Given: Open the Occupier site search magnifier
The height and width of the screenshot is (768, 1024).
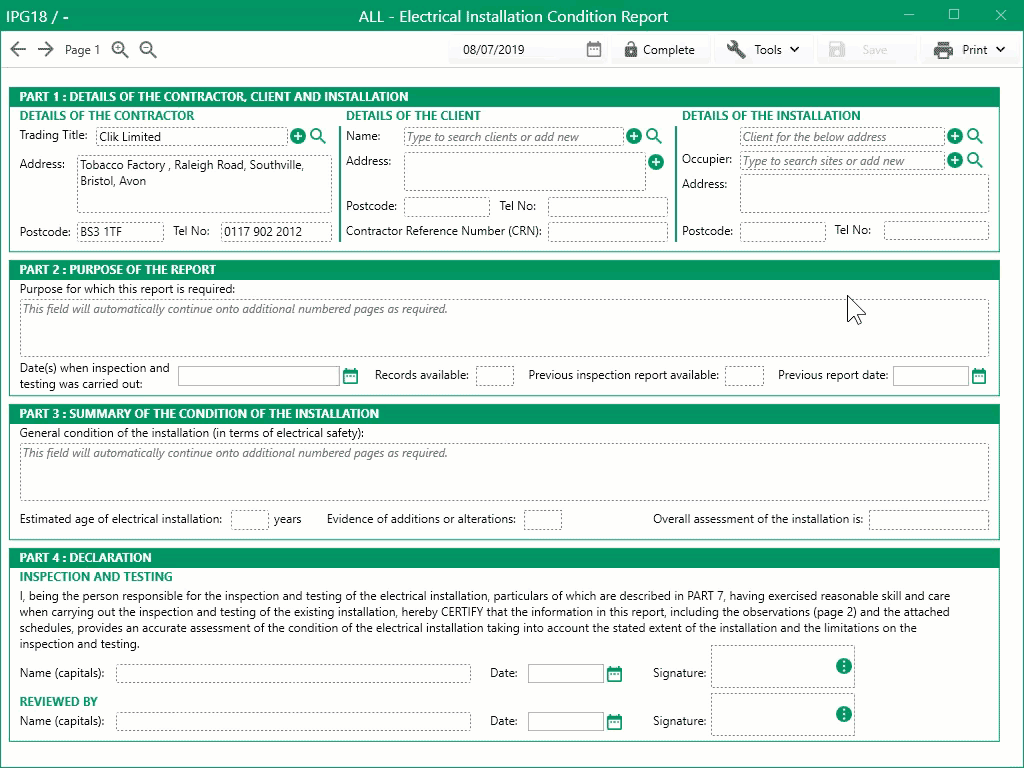Looking at the screenshot, I should click(975, 160).
